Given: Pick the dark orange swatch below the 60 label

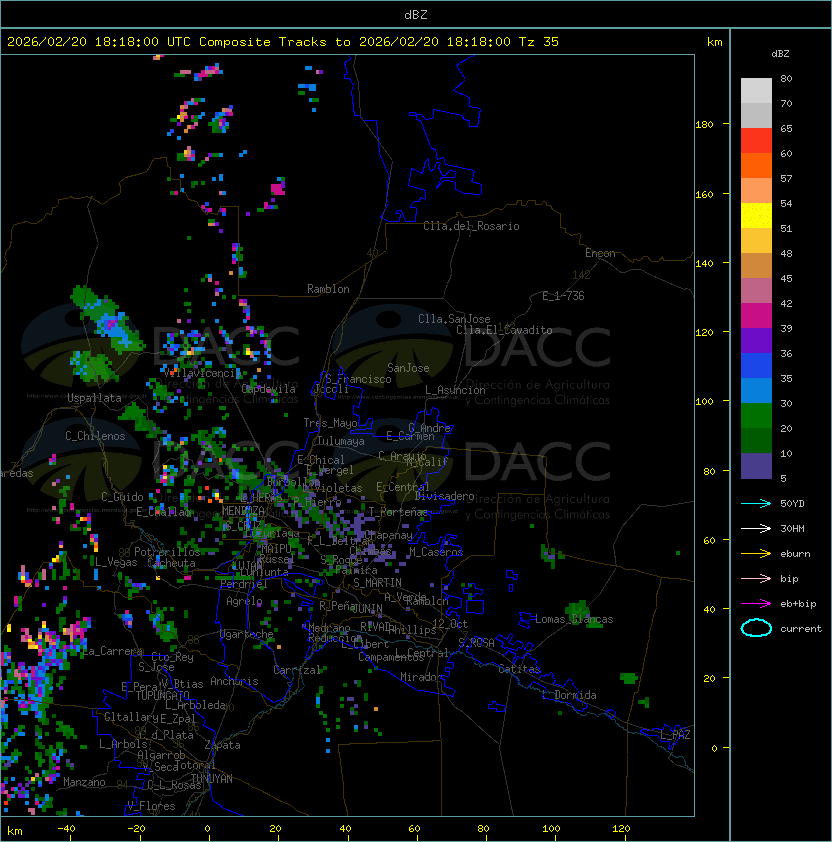Looking at the screenshot, I should pos(756,165).
